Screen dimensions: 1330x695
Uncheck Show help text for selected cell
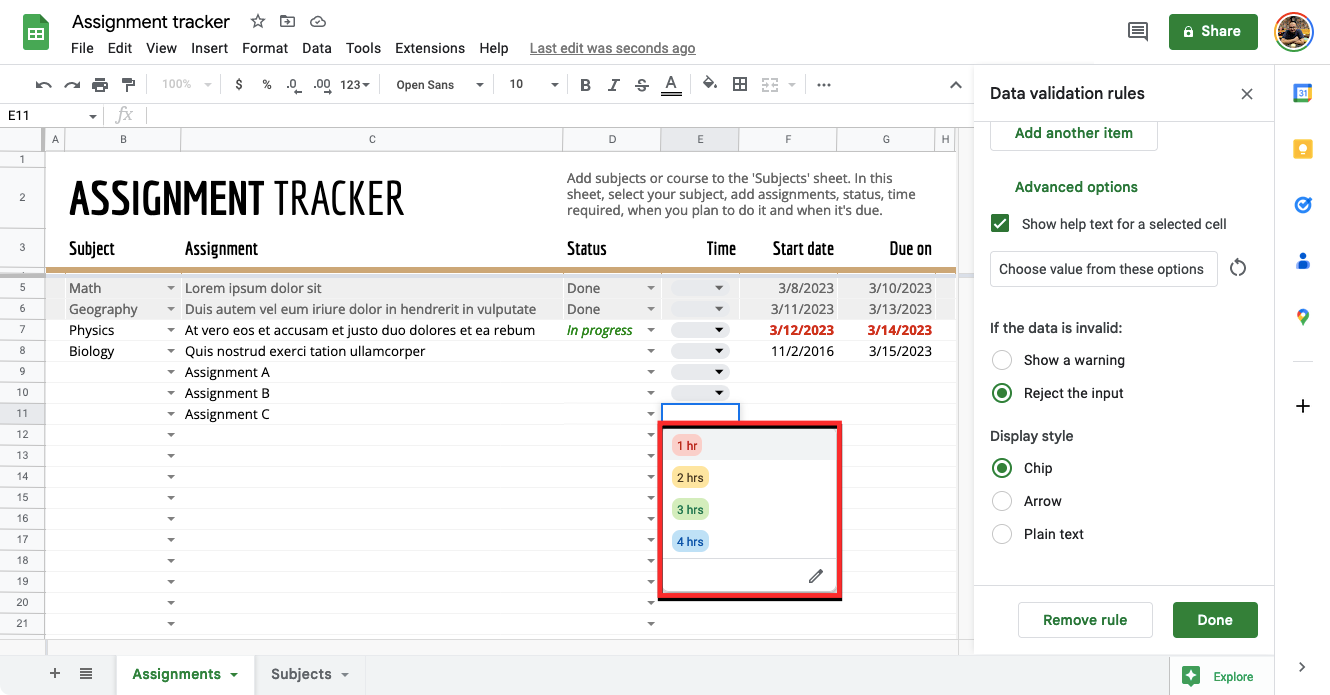coord(1000,224)
